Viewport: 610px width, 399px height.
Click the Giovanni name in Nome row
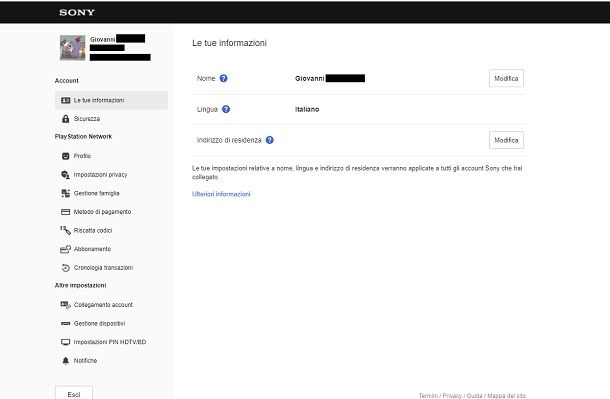click(310, 79)
